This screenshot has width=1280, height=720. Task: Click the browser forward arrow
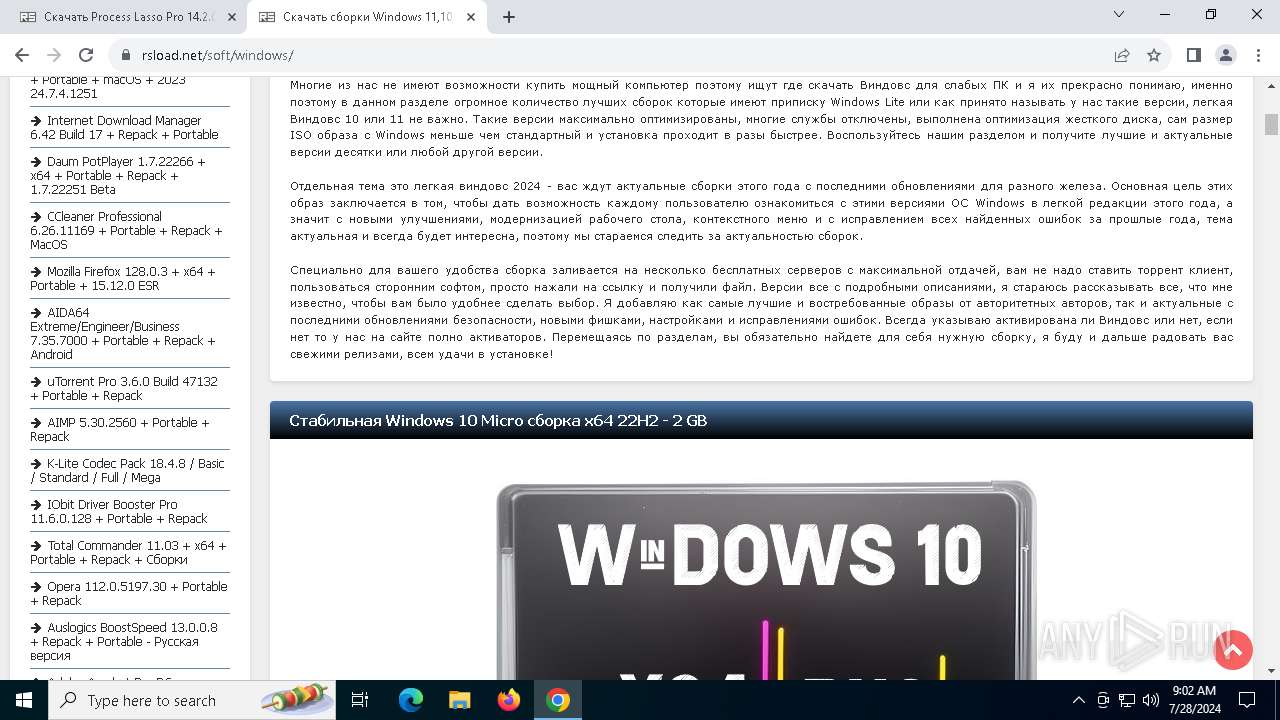54,55
